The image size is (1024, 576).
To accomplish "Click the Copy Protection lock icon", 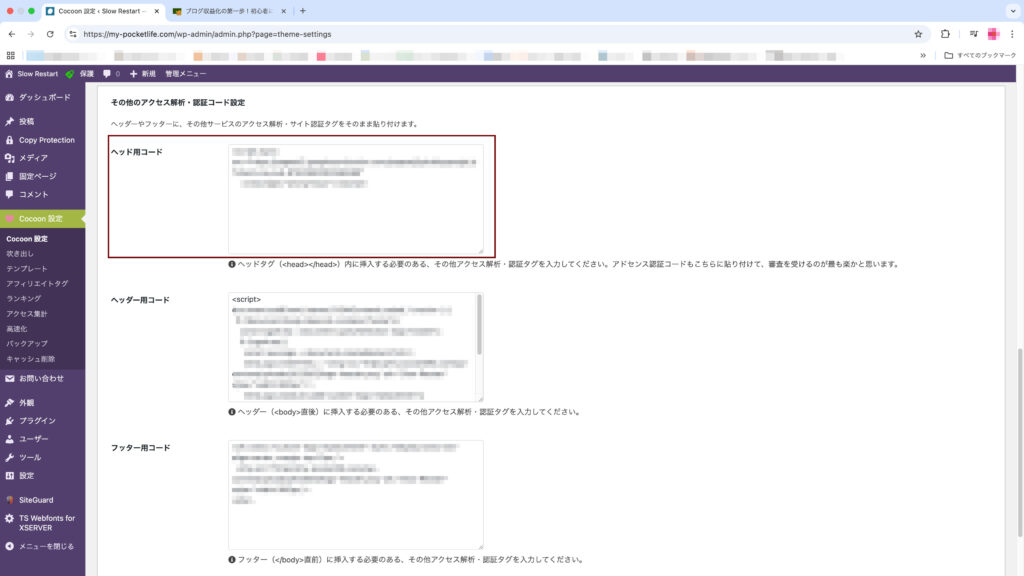I will (10, 140).
